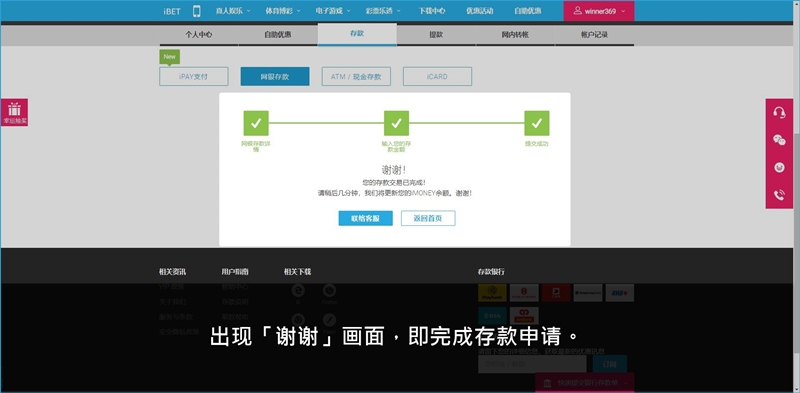This screenshot has width=800, height=393.
Task: Choose the ATM / 现金存款 method
Action: coord(356,77)
